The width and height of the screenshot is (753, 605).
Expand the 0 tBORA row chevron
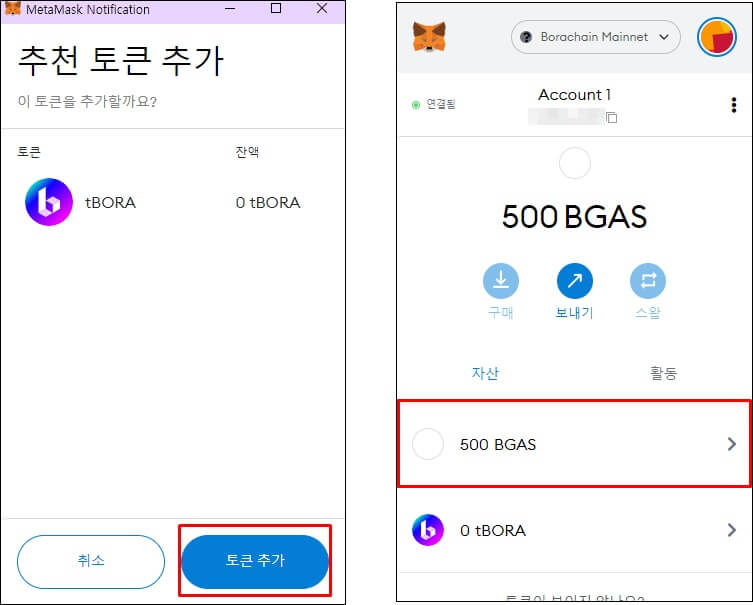click(x=731, y=530)
